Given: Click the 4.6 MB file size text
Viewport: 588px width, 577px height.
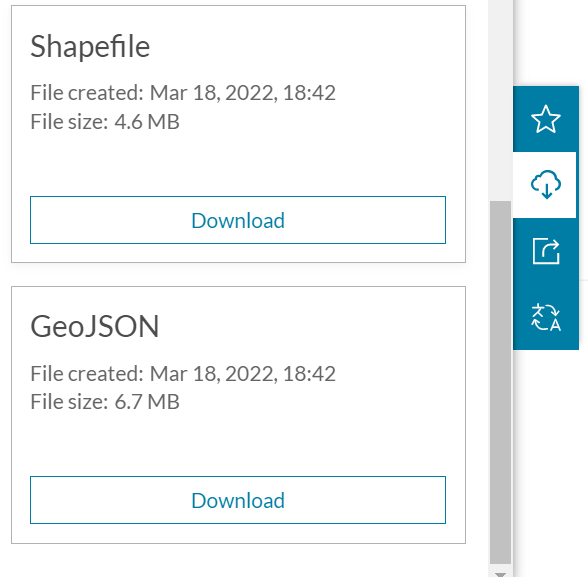Looking at the screenshot, I should coord(147,122).
